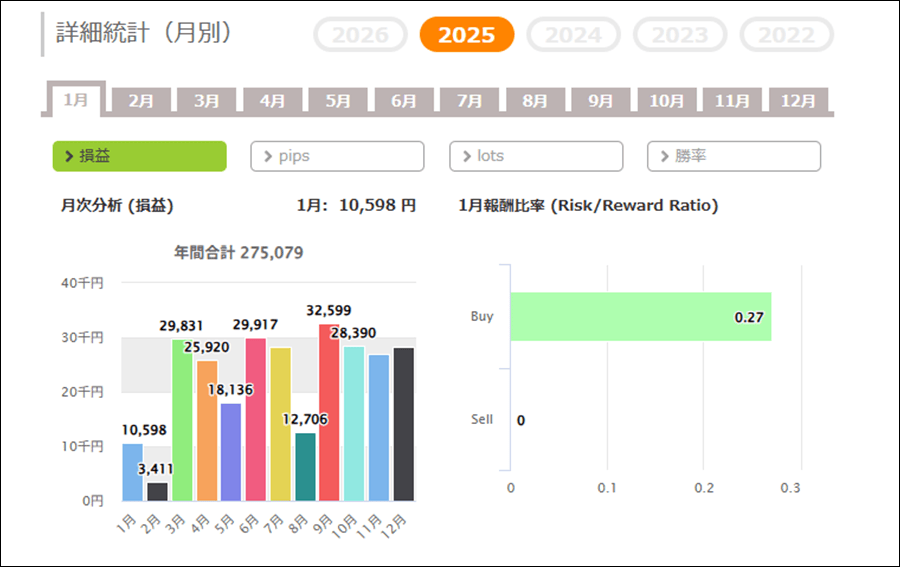Click the teal 8月 bar showing 12,706
The height and width of the screenshot is (567, 900).
coord(305,467)
